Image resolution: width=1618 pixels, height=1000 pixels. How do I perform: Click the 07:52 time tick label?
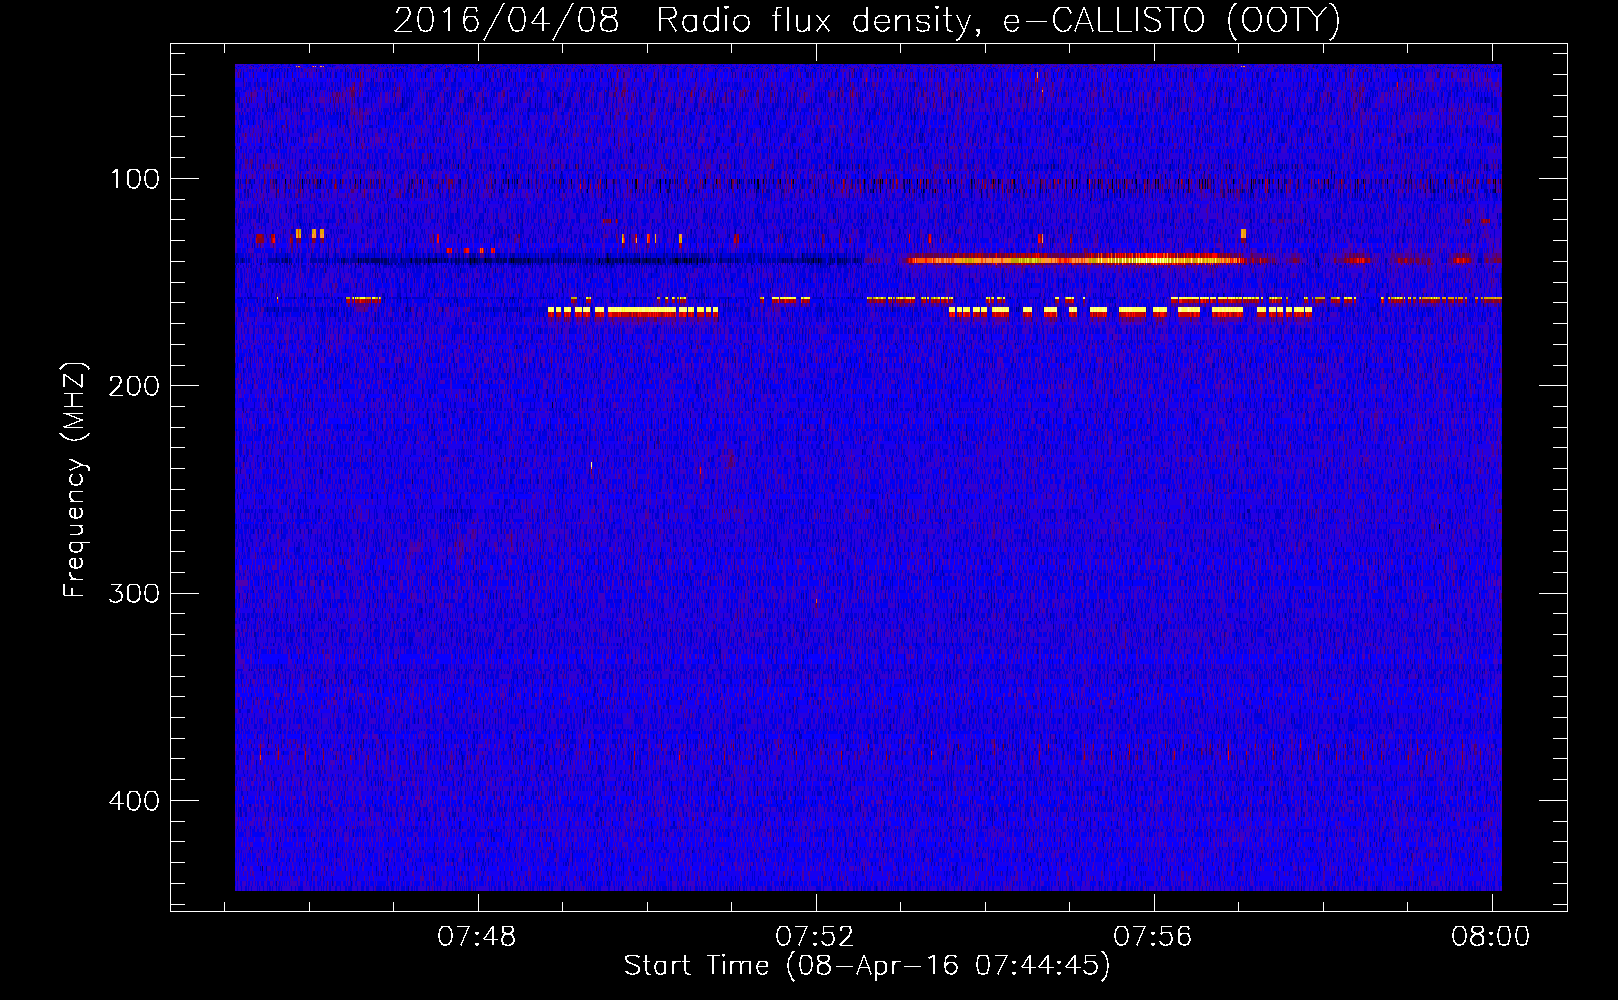[x=815, y=937]
